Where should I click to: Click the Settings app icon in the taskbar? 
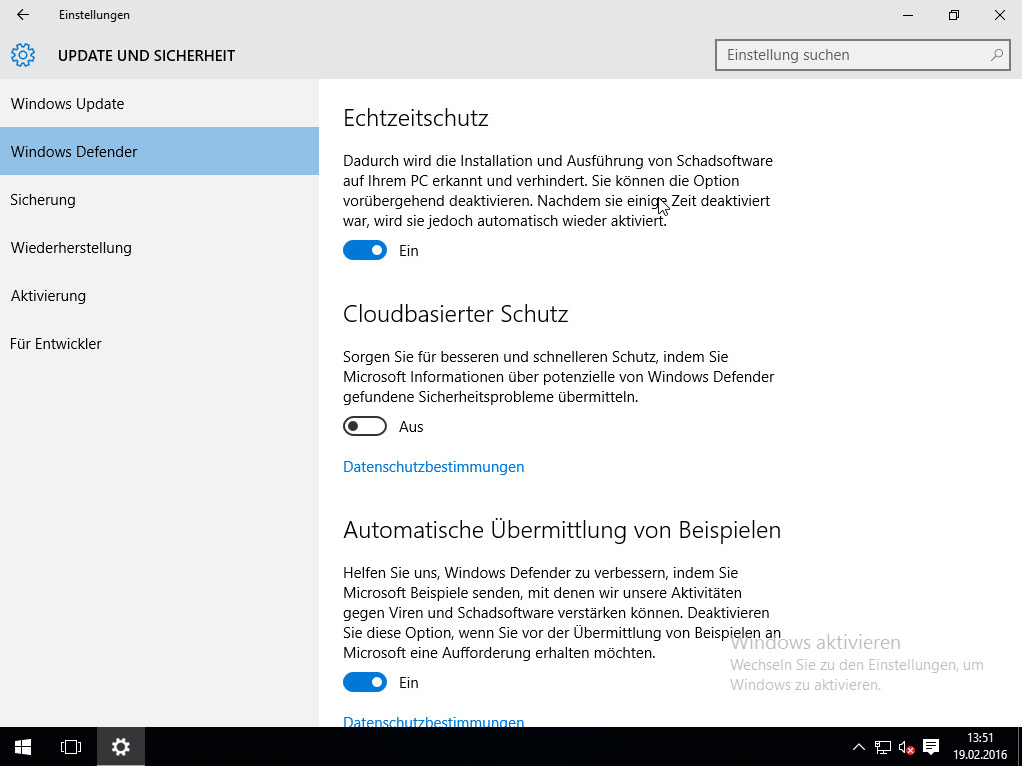[121, 746]
